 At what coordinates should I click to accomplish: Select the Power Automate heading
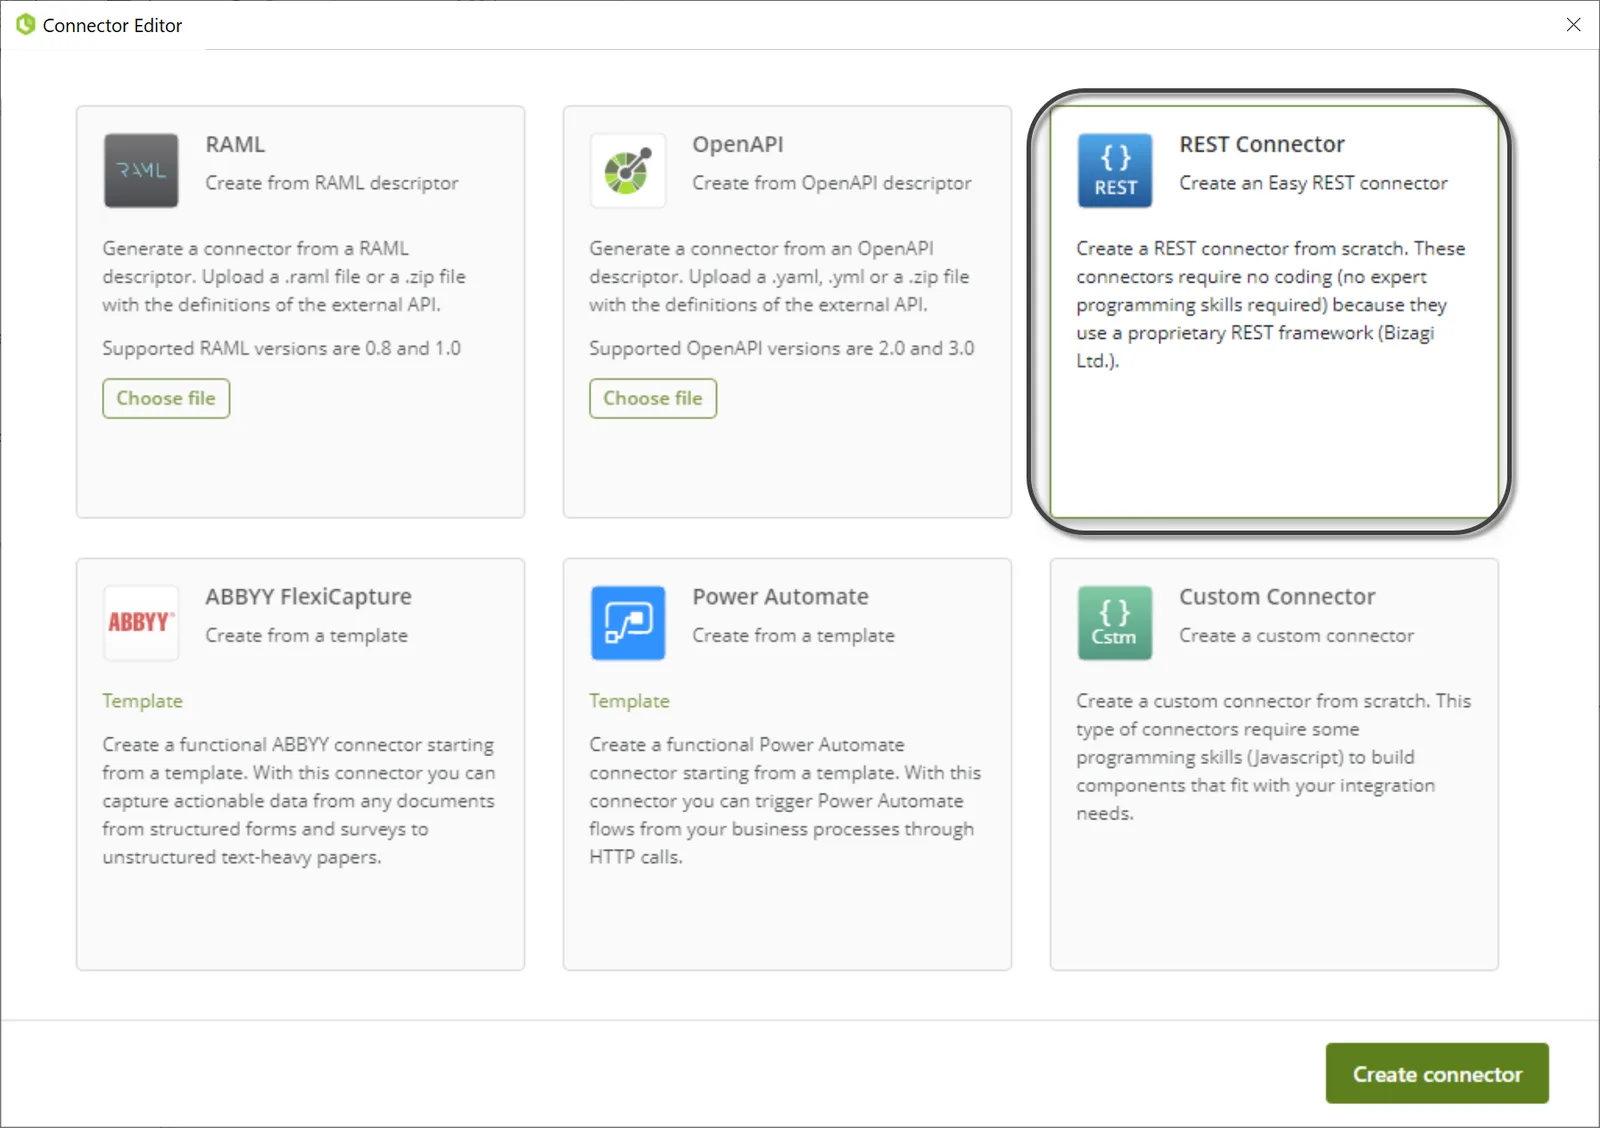[780, 597]
